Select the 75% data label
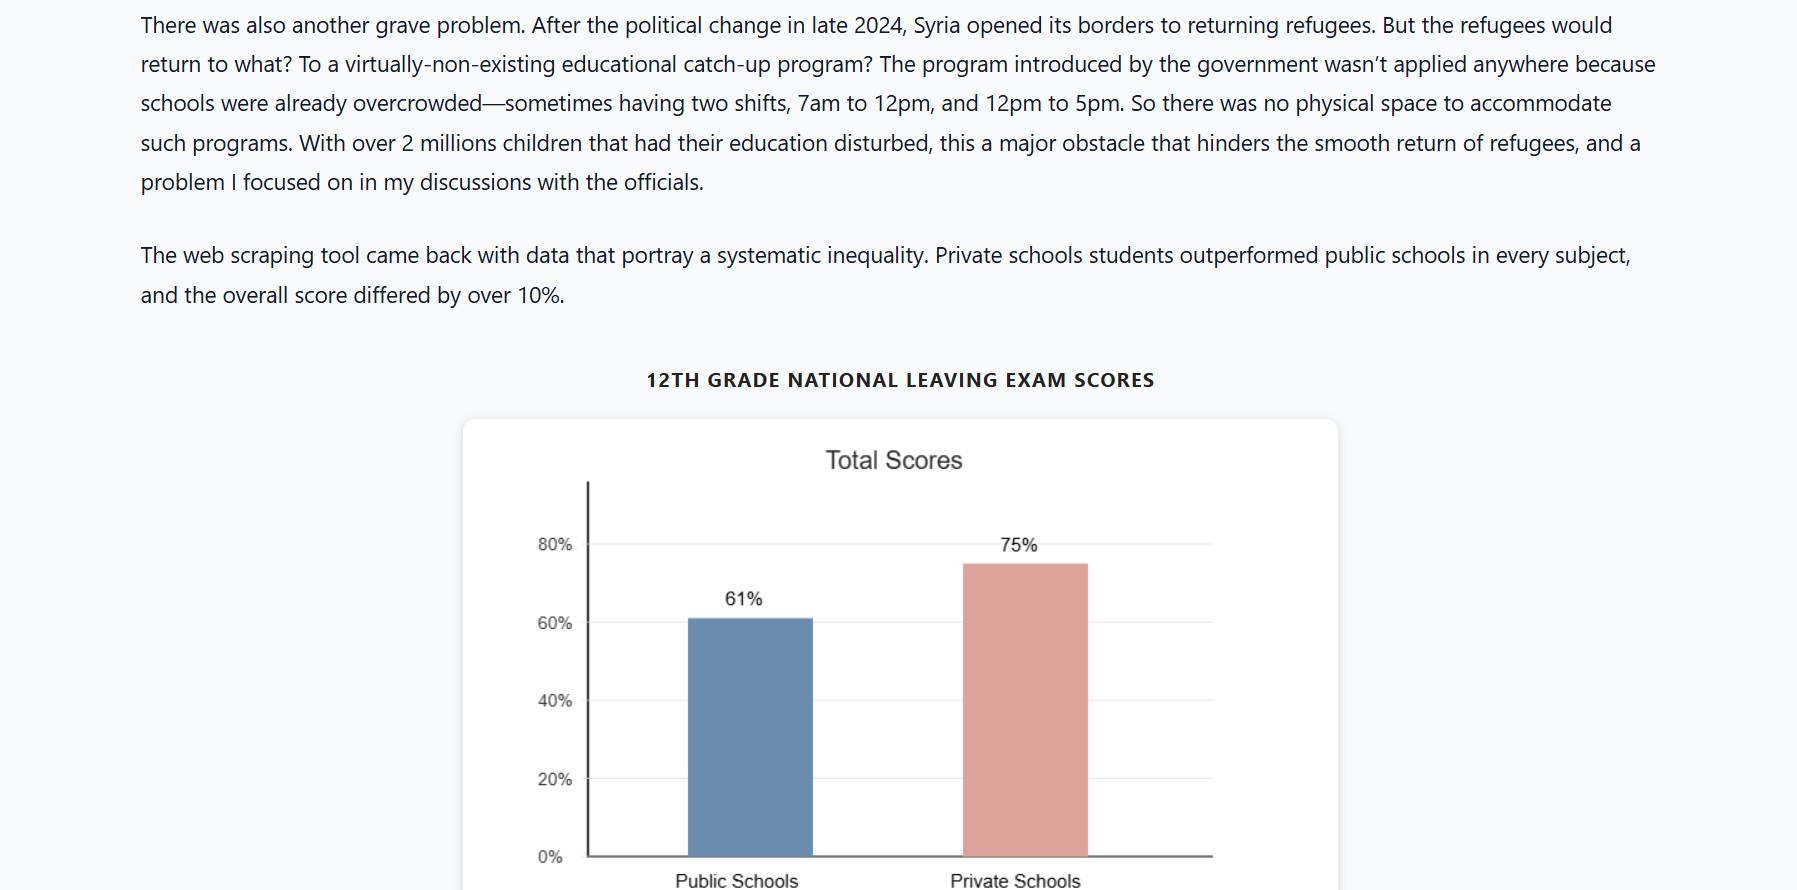 click(1018, 545)
